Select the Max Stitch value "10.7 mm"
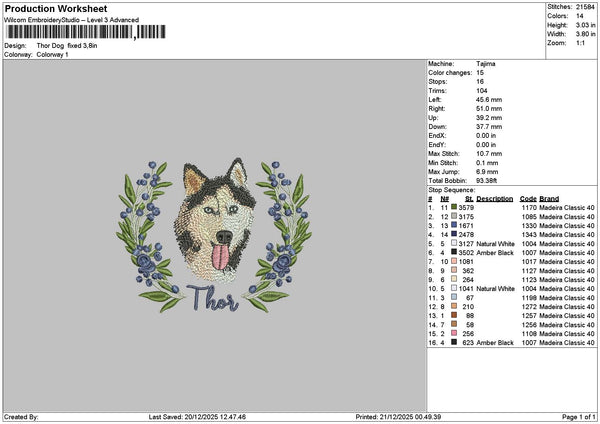This screenshot has height=424, width=600. click(x=489, y=154)
